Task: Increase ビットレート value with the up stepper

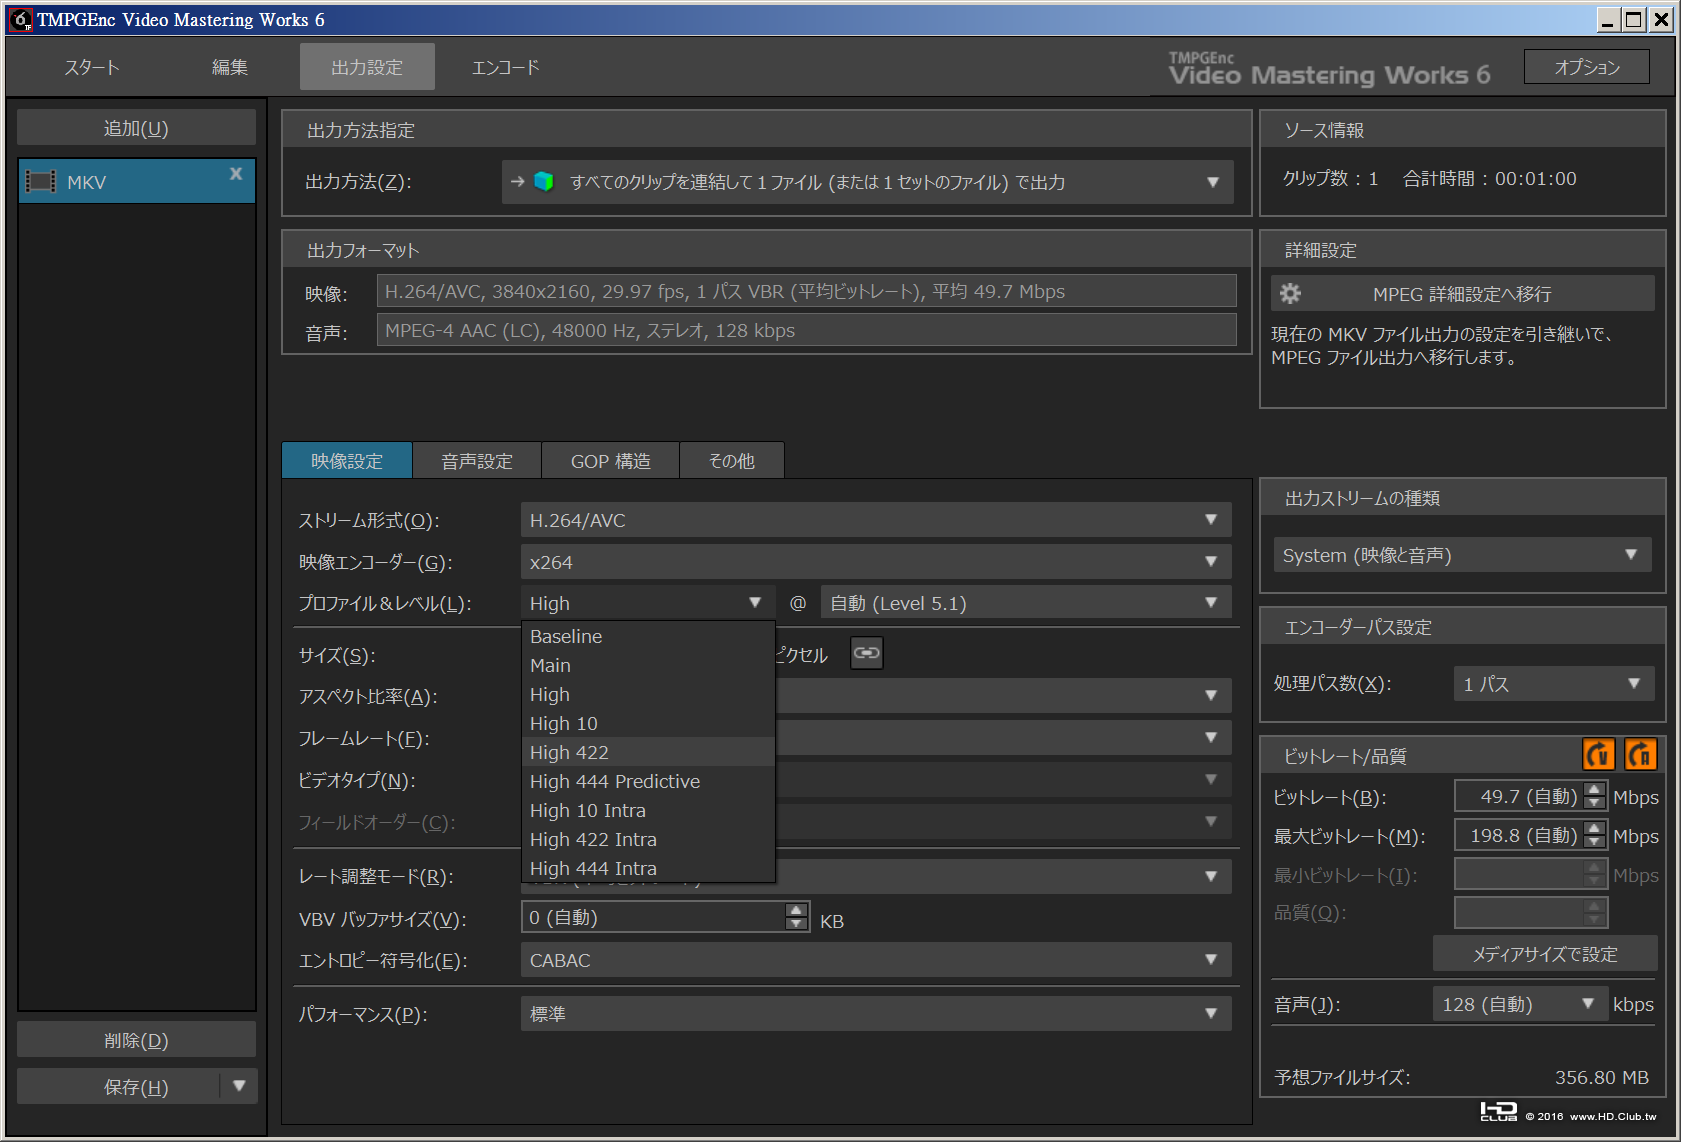Action: tap(1595, 789)
